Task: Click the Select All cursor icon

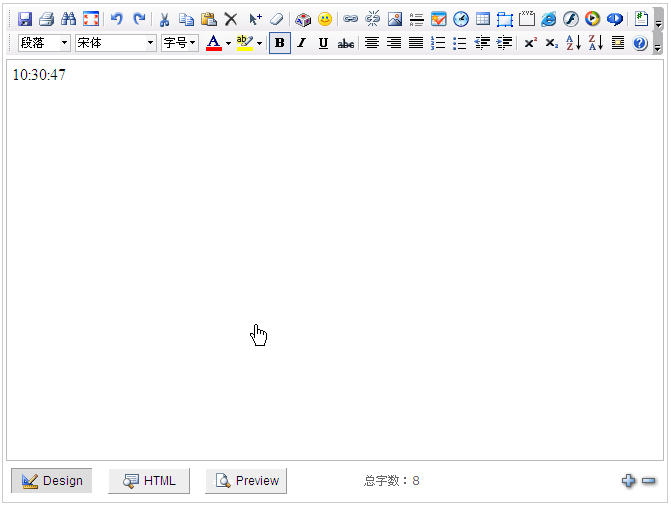Action: pos(255,19)
